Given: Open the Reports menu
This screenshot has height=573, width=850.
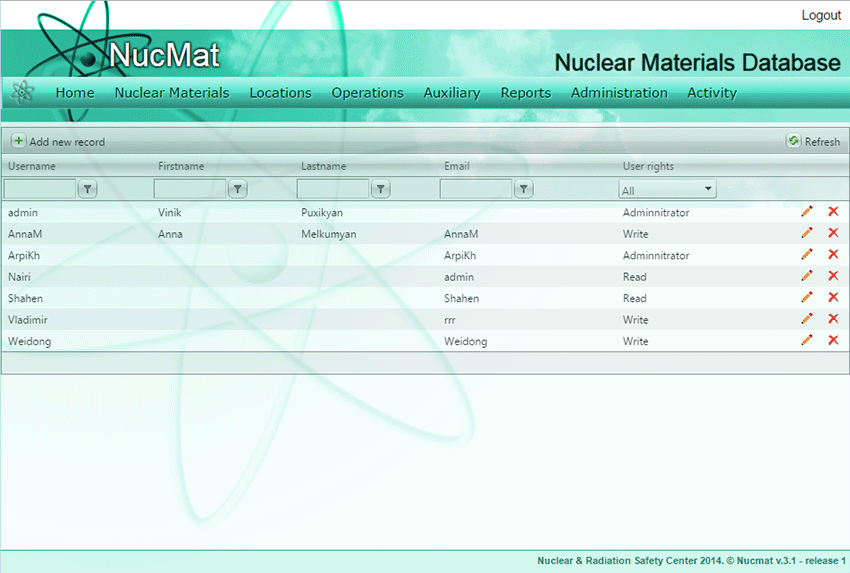Looking at the screenshot, I should click(526, 93).
